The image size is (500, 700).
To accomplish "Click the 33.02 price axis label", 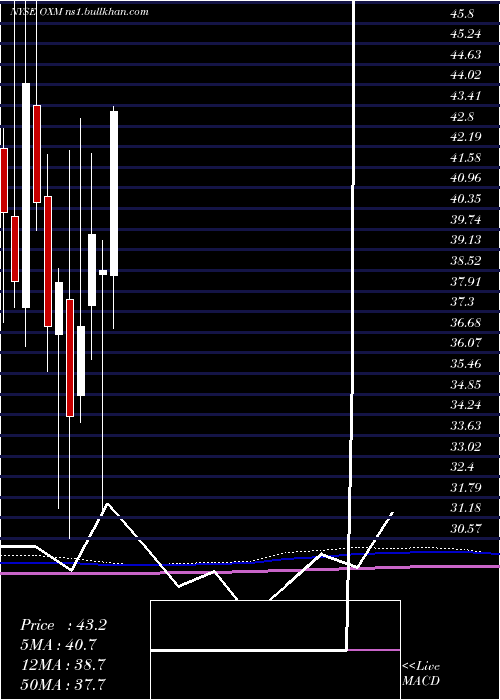I will point(466,446).
